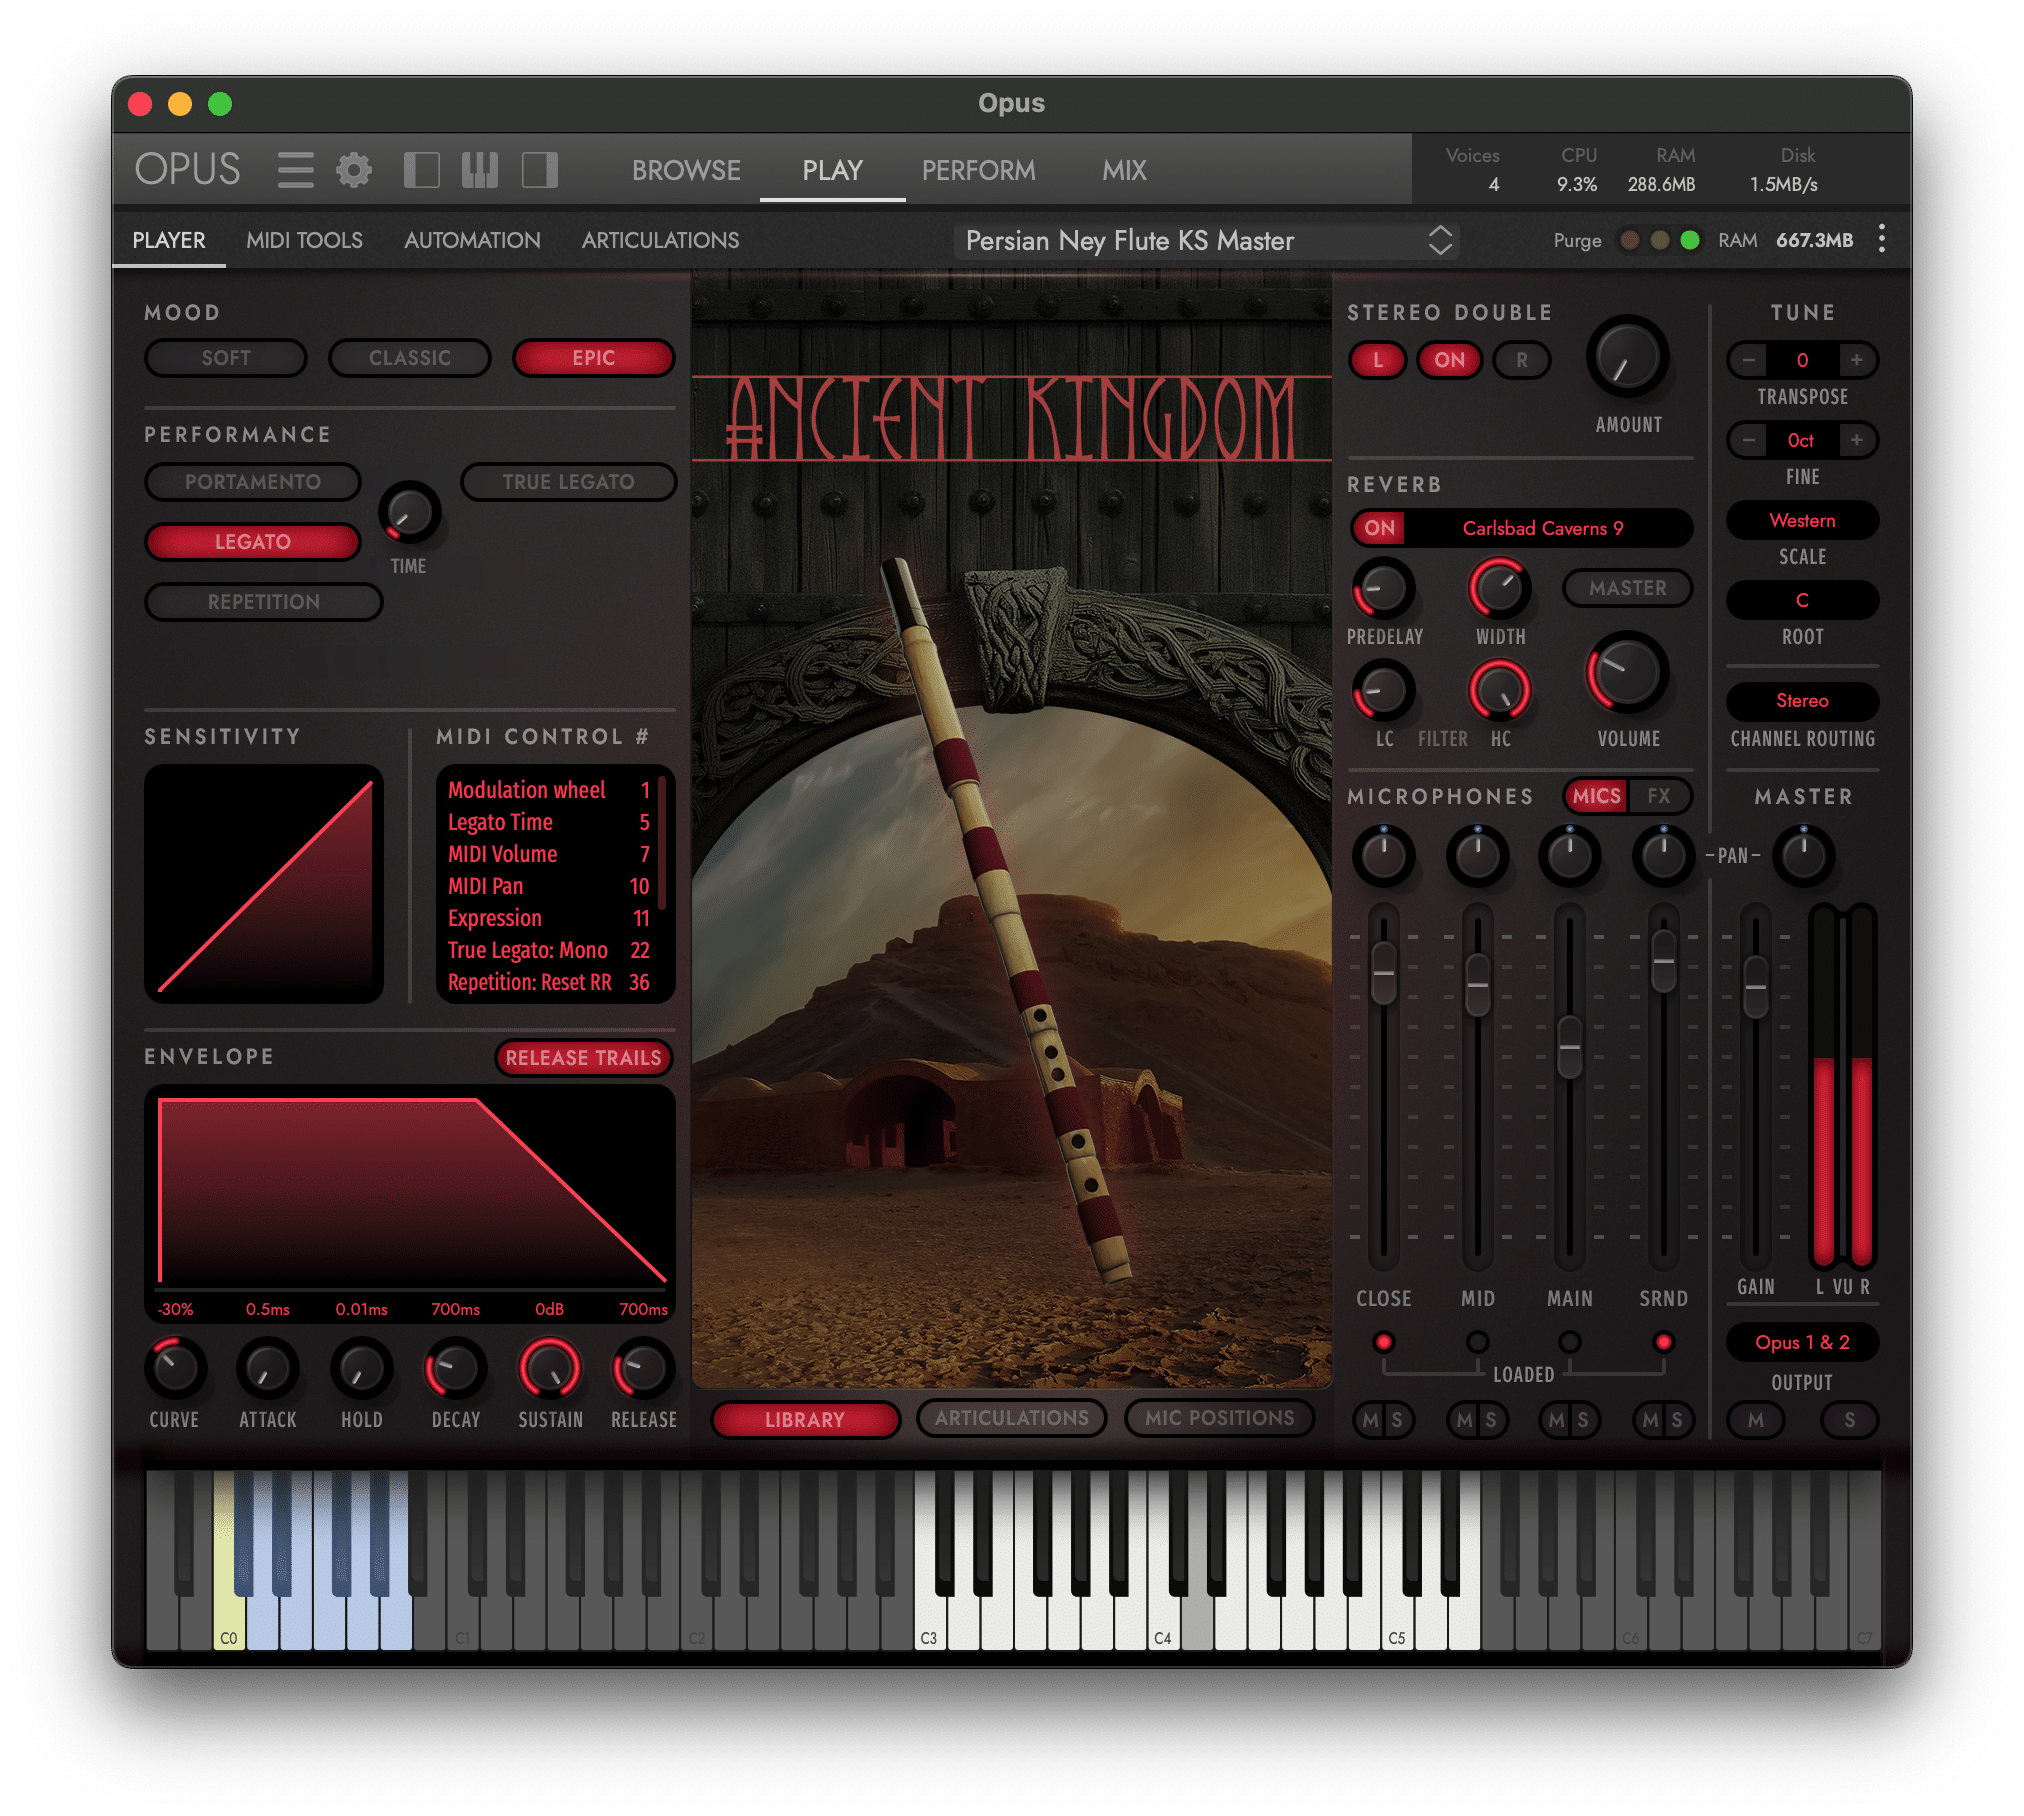Increase transpose with the plus button
The width and height of the screenshot is (2024, 1816).
coord(1856,360)
